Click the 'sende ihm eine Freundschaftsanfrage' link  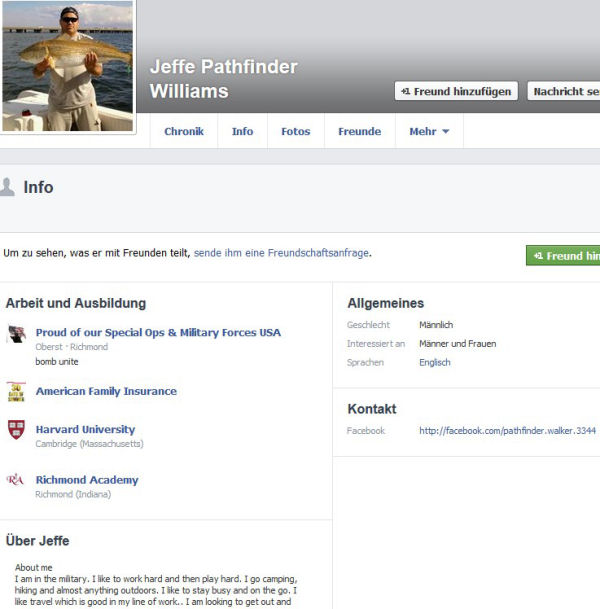[x=281, y=253]
